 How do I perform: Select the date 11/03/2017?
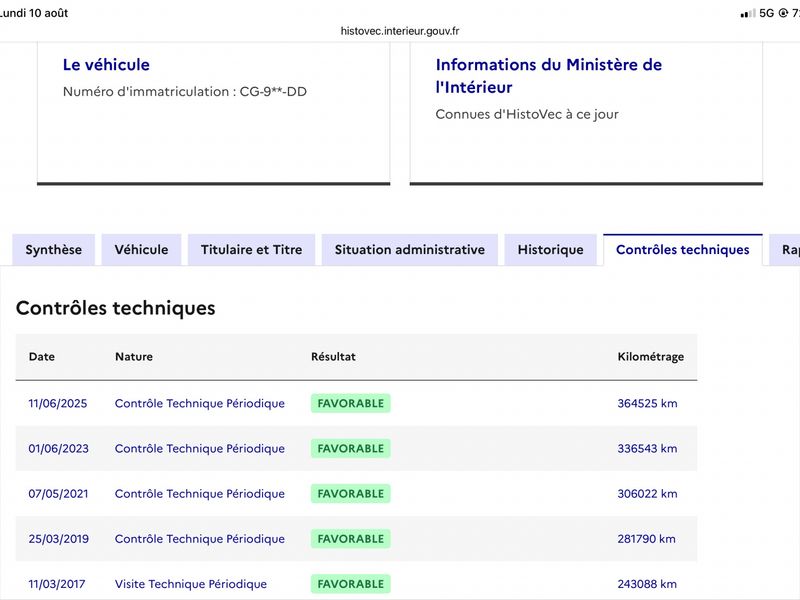click(57, 584)
